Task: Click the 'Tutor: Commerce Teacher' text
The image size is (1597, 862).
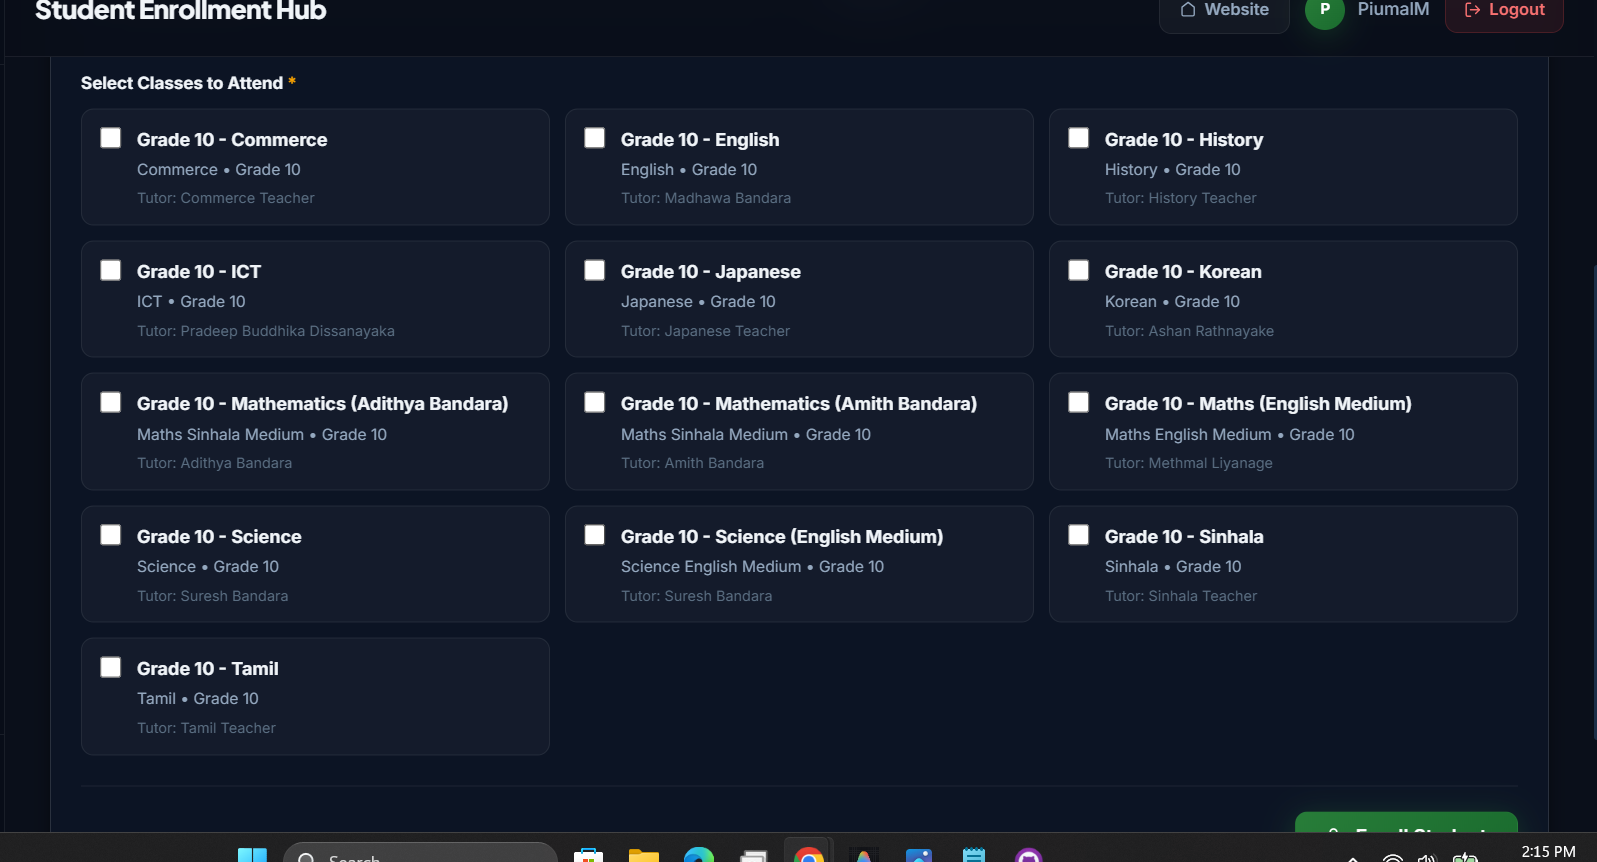Action: [226, 198]
